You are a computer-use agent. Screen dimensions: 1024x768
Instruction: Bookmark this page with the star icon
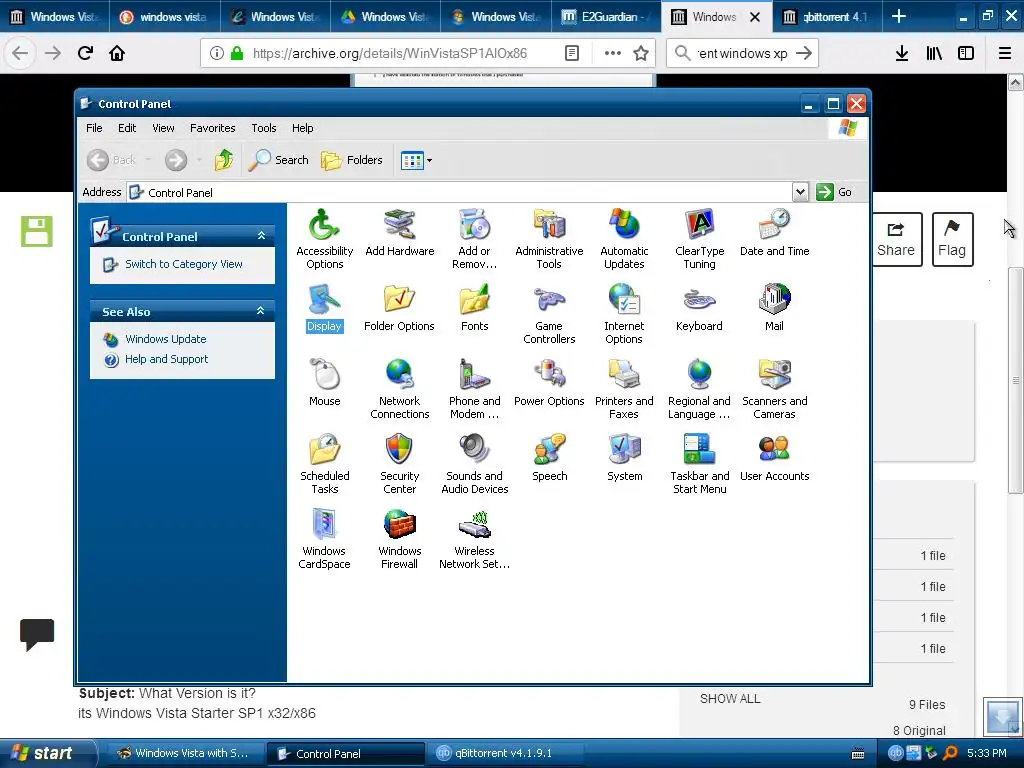click(641, 54)
